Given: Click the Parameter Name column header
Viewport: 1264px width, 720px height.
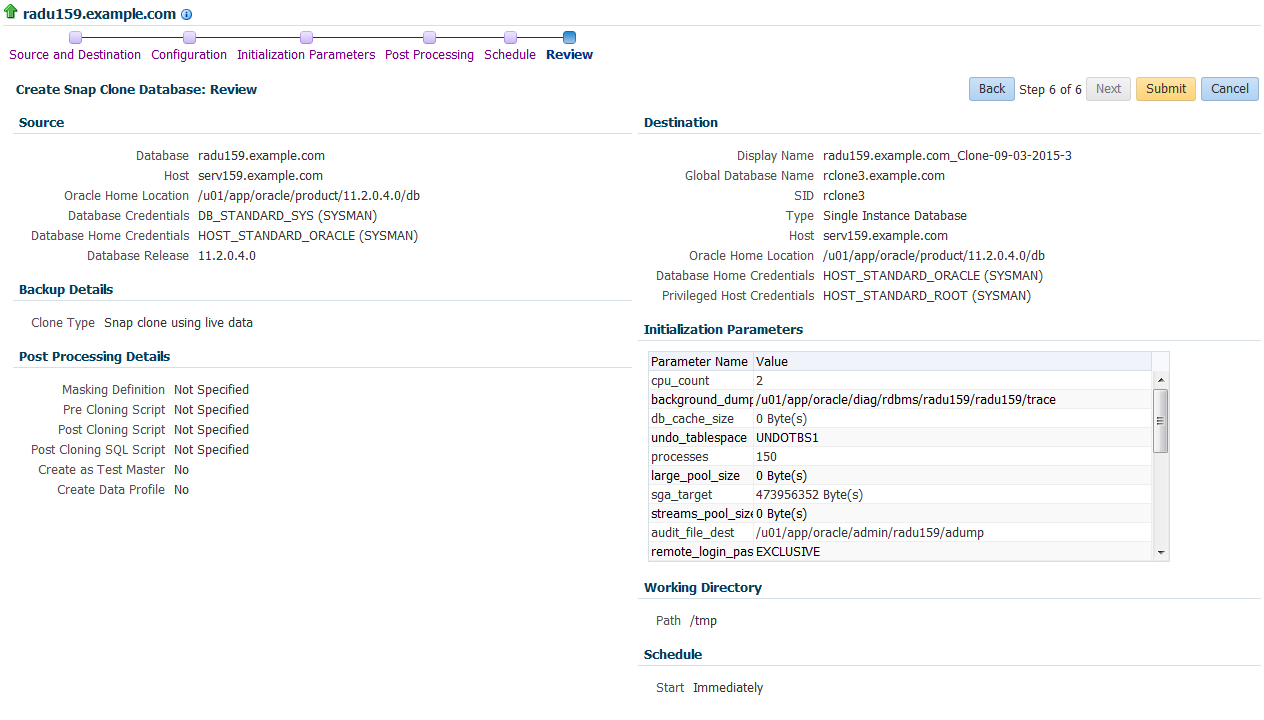Looking at the screenshot, I should [x=700, y=362].
